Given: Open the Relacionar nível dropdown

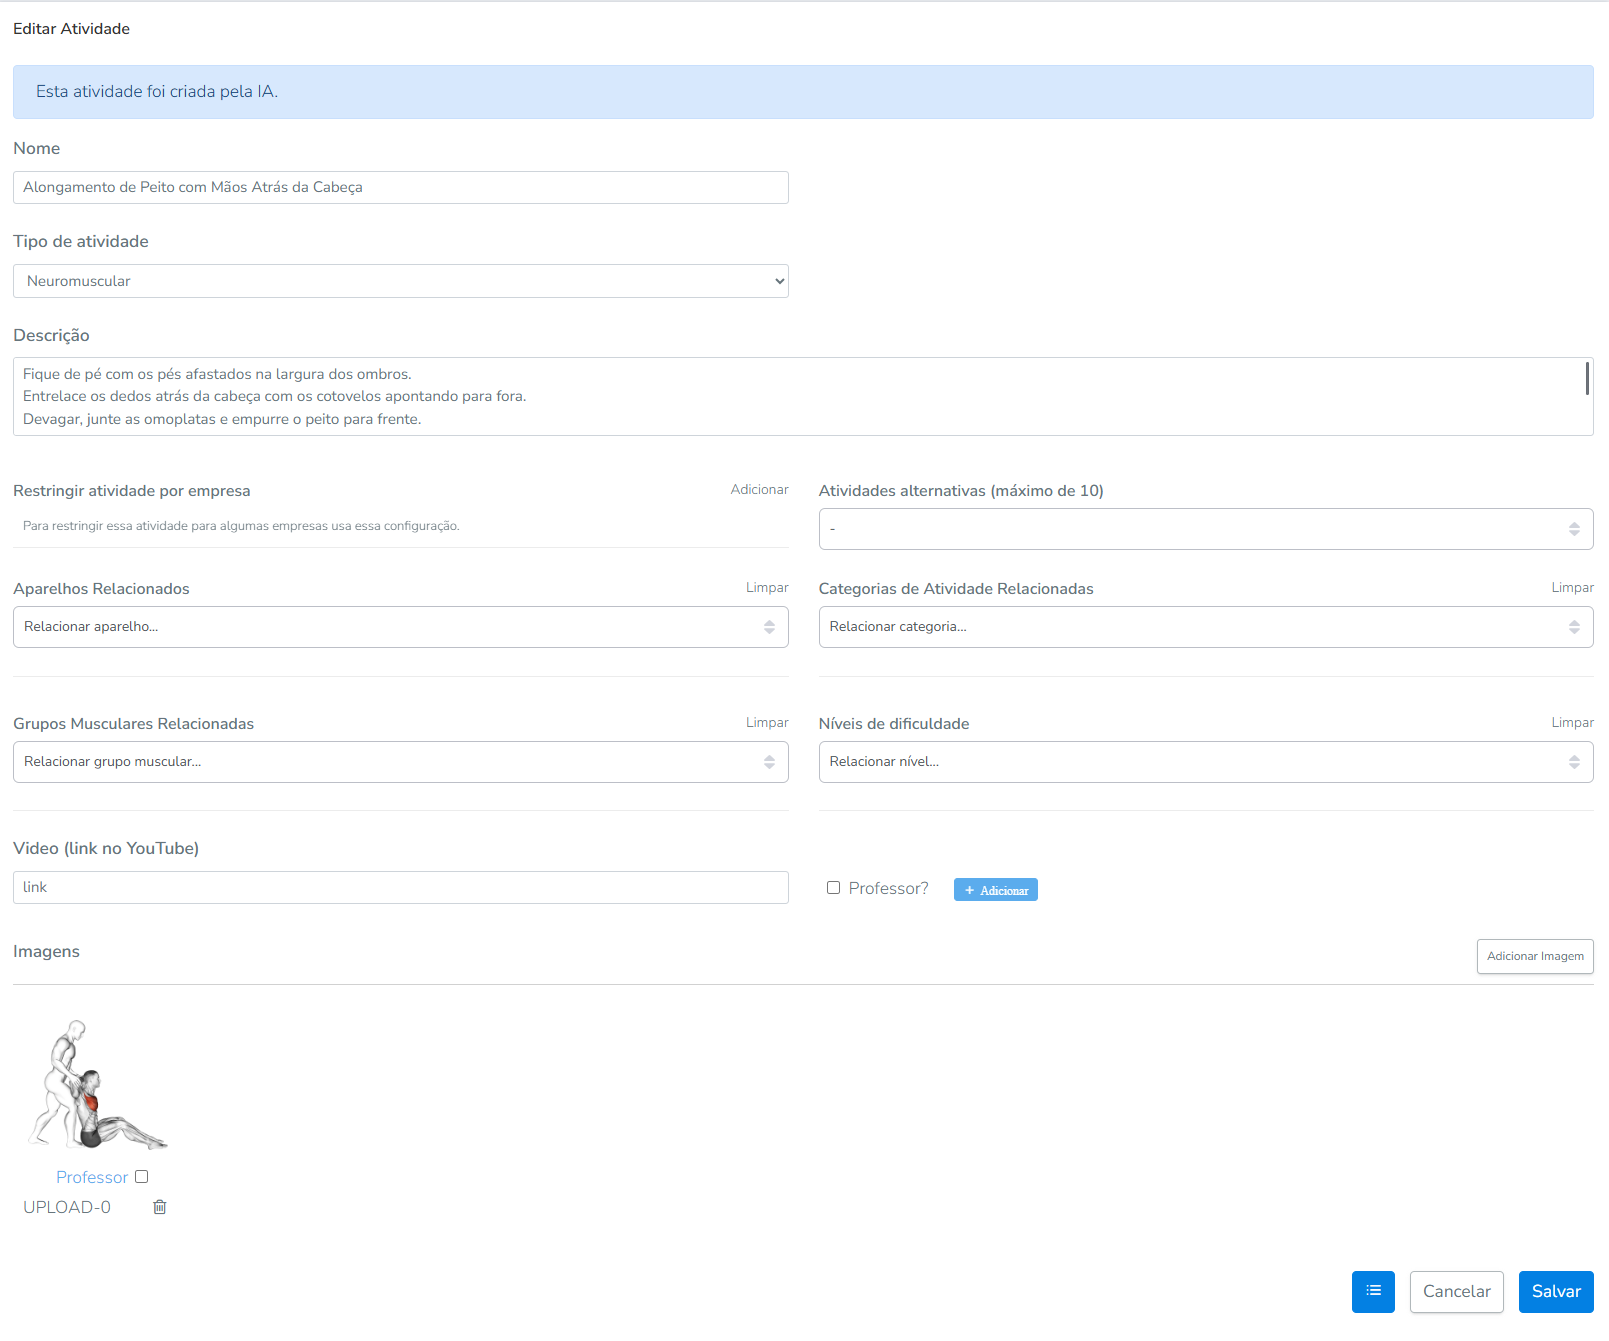Looking at the screenshot, I should point(1205,762).
